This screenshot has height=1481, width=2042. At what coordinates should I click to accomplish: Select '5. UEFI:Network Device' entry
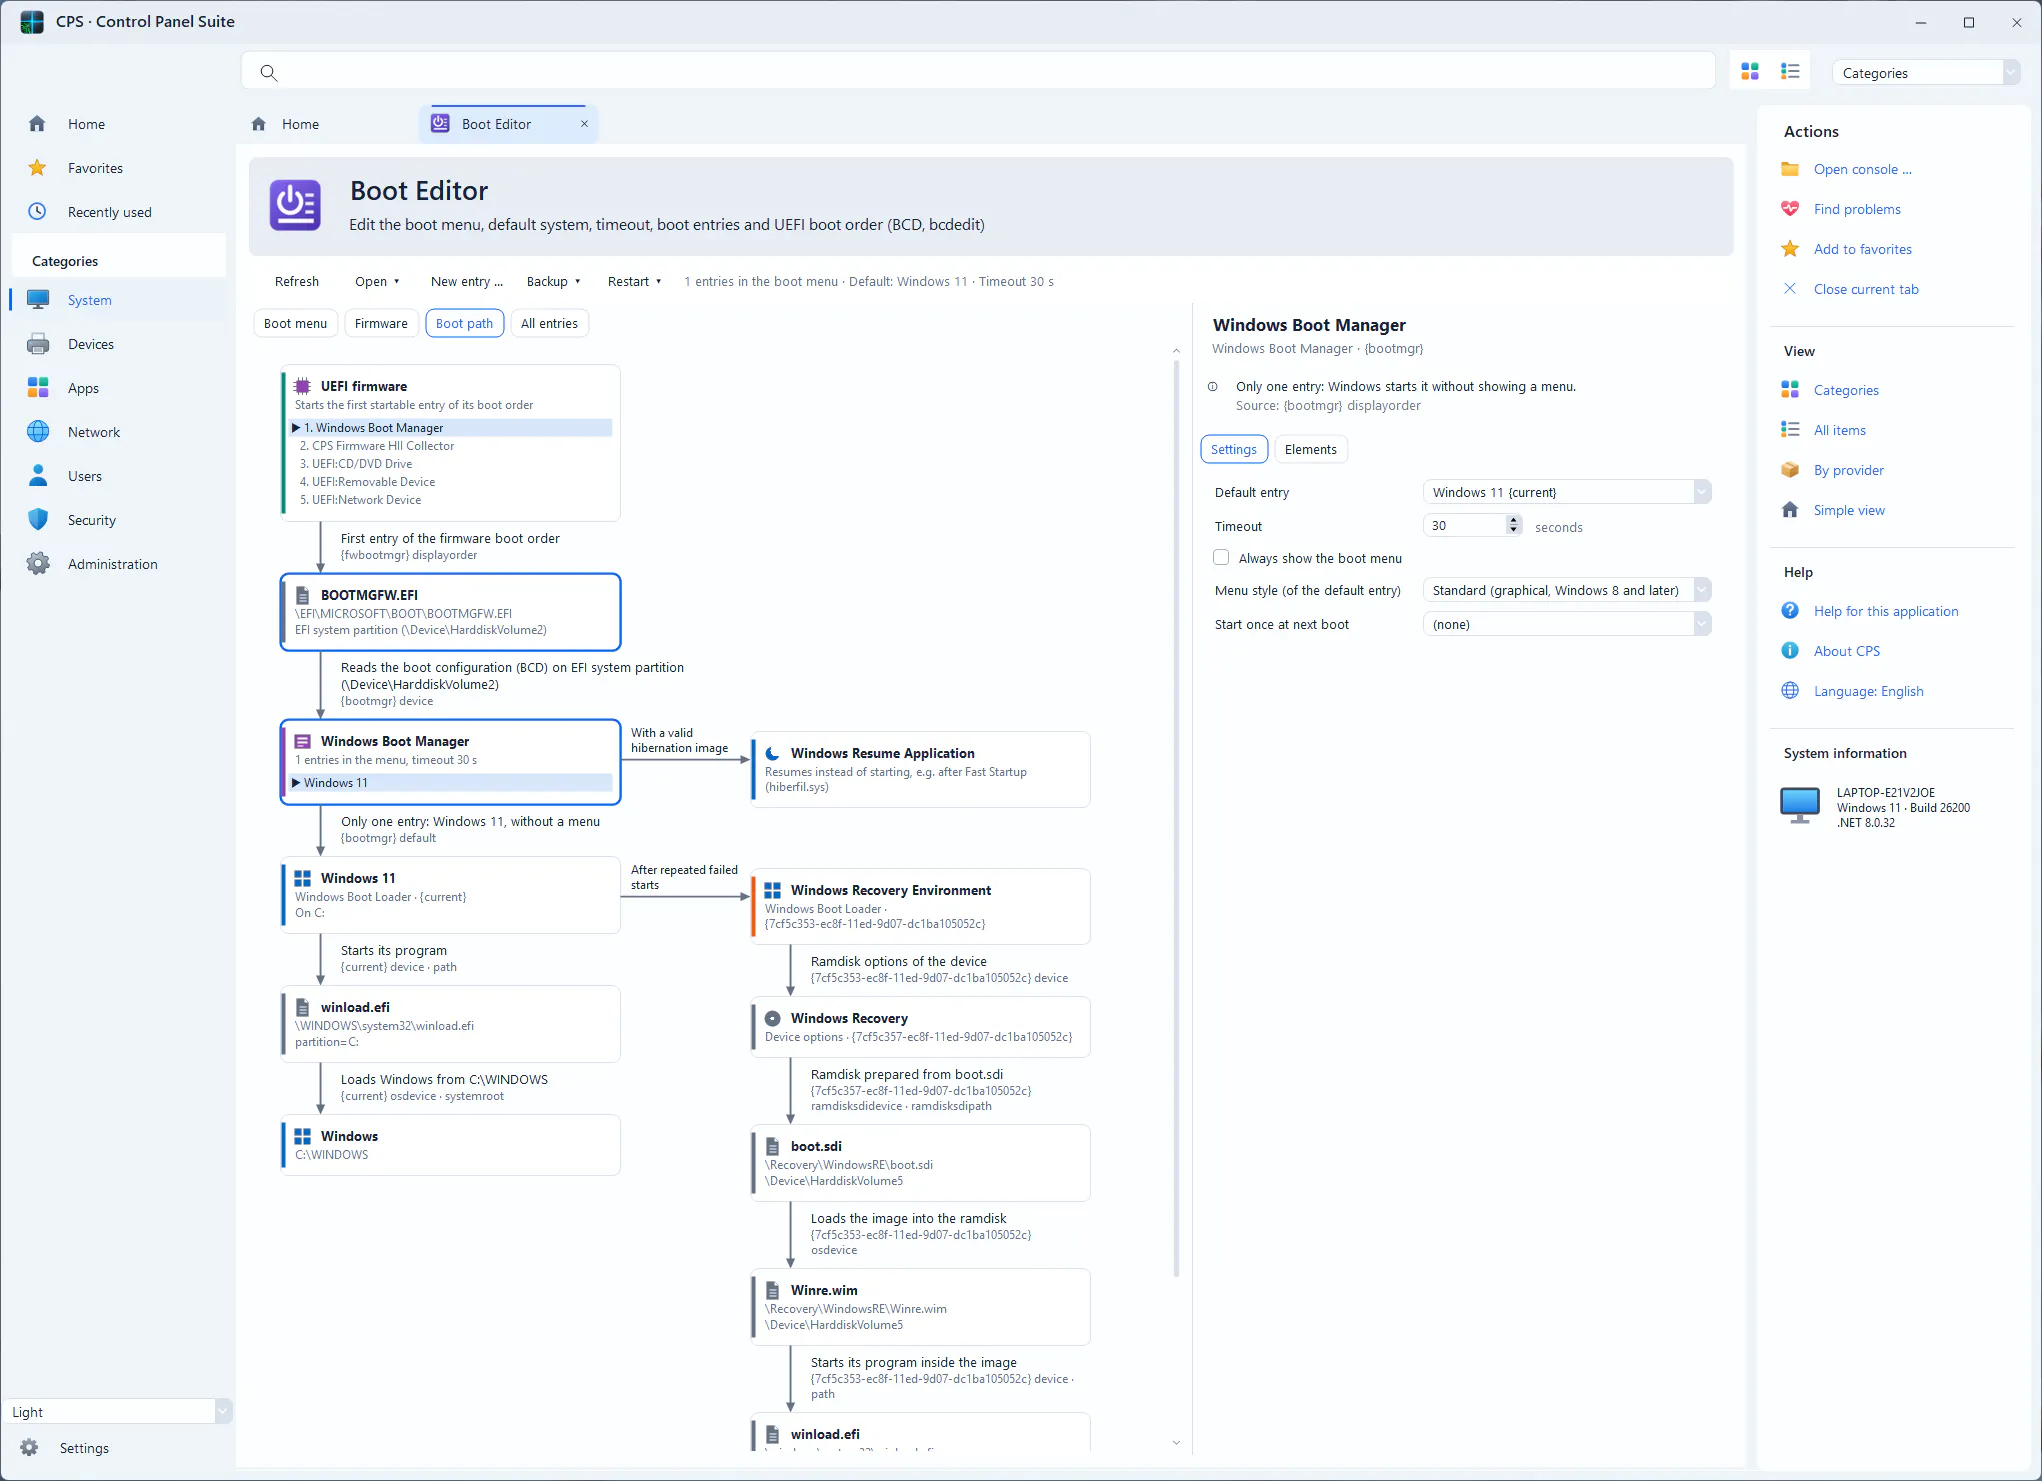pos(360,500)
